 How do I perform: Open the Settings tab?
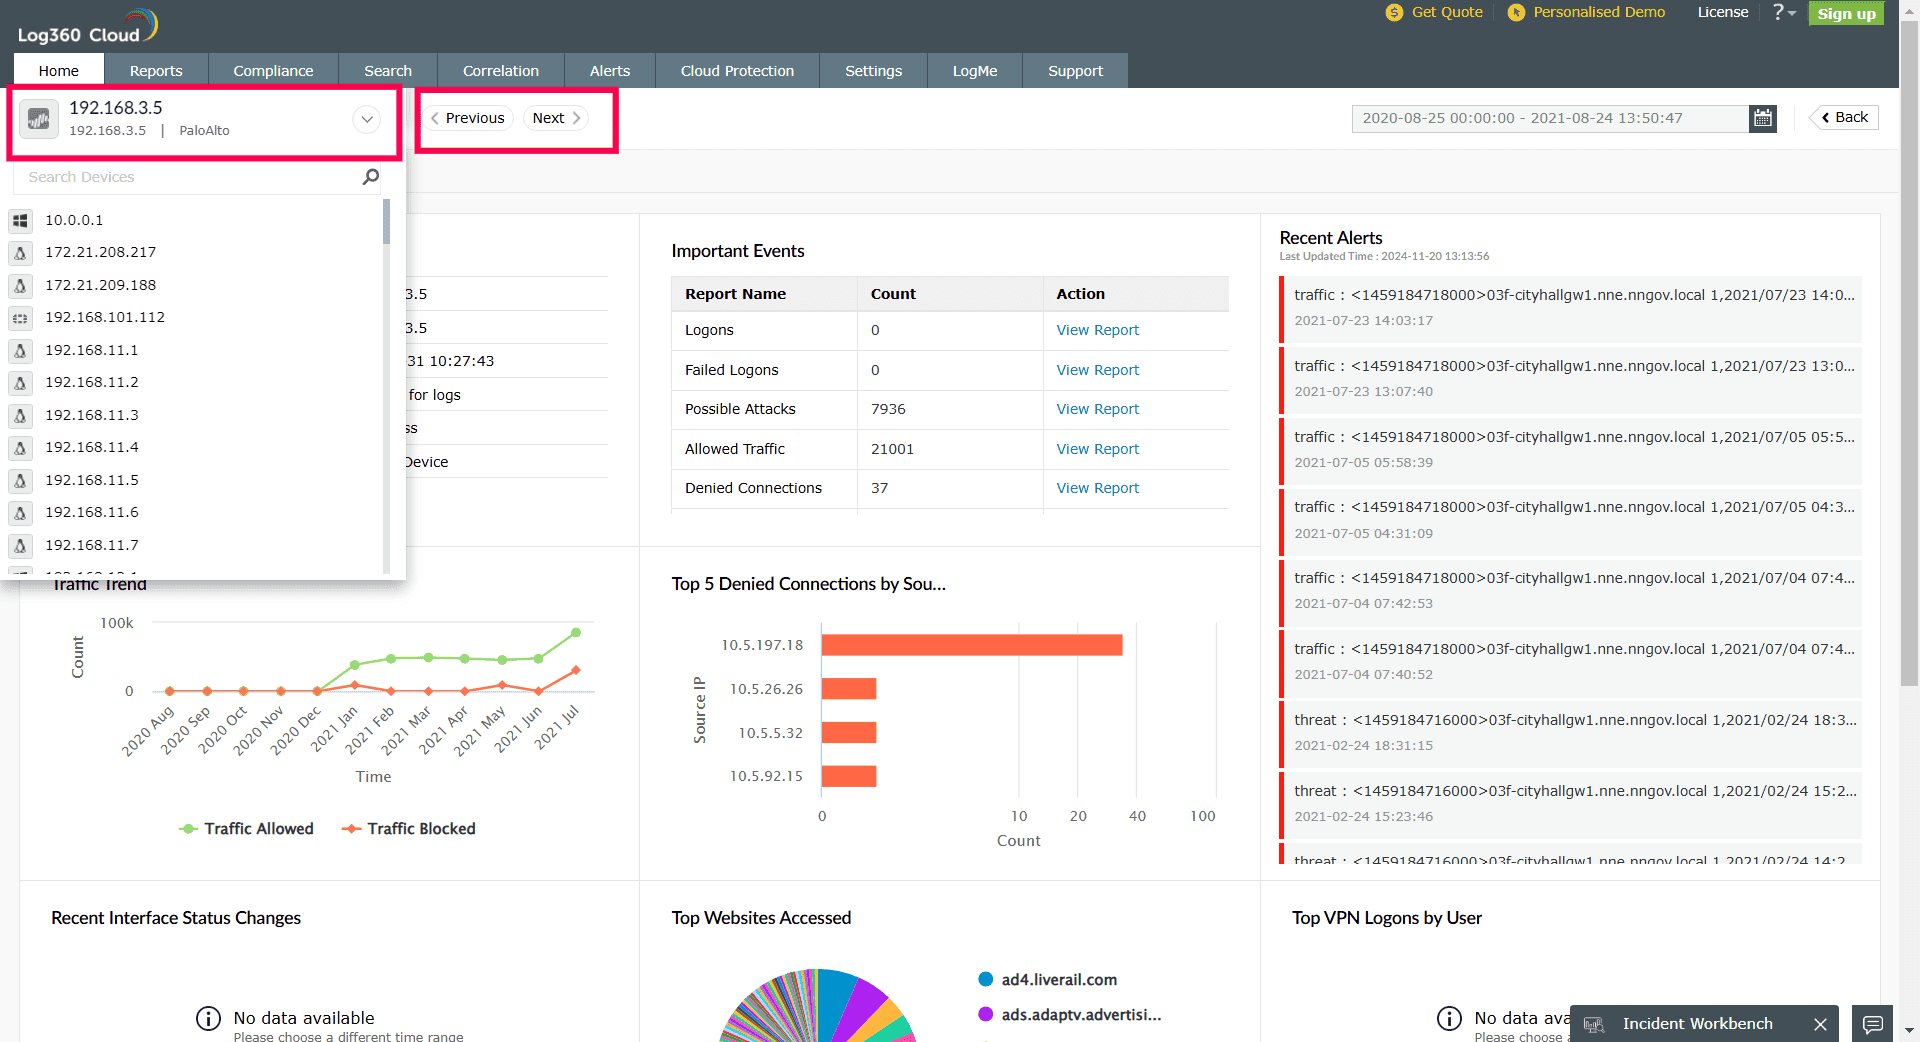[x=873, y=71]
